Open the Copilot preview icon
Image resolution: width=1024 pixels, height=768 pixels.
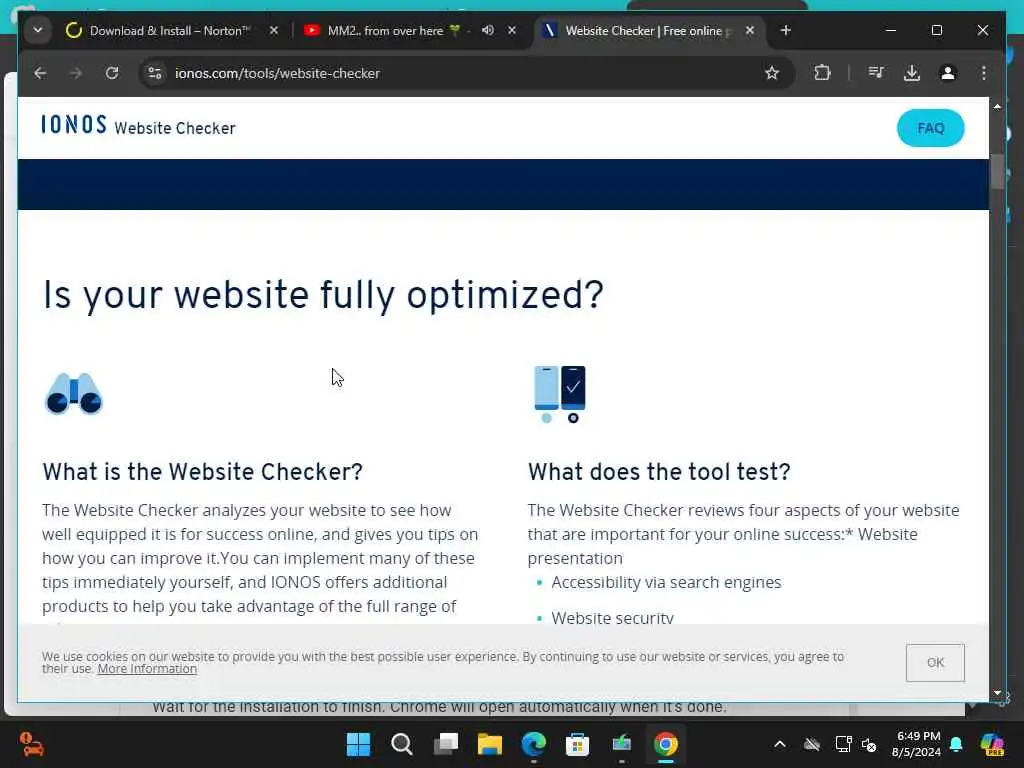(992, 744)
